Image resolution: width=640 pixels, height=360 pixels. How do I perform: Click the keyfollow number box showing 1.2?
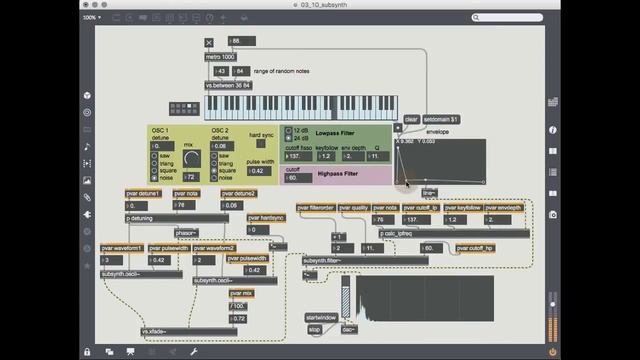pos(327,156)
